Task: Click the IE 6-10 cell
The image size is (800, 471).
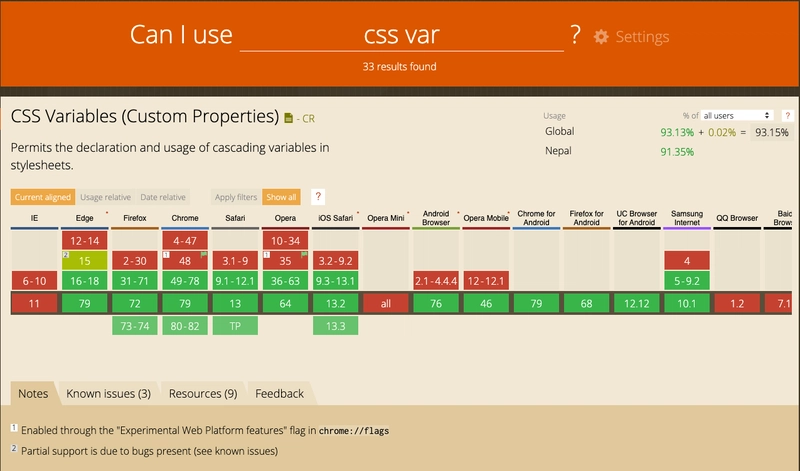Action: coord(34,281)
